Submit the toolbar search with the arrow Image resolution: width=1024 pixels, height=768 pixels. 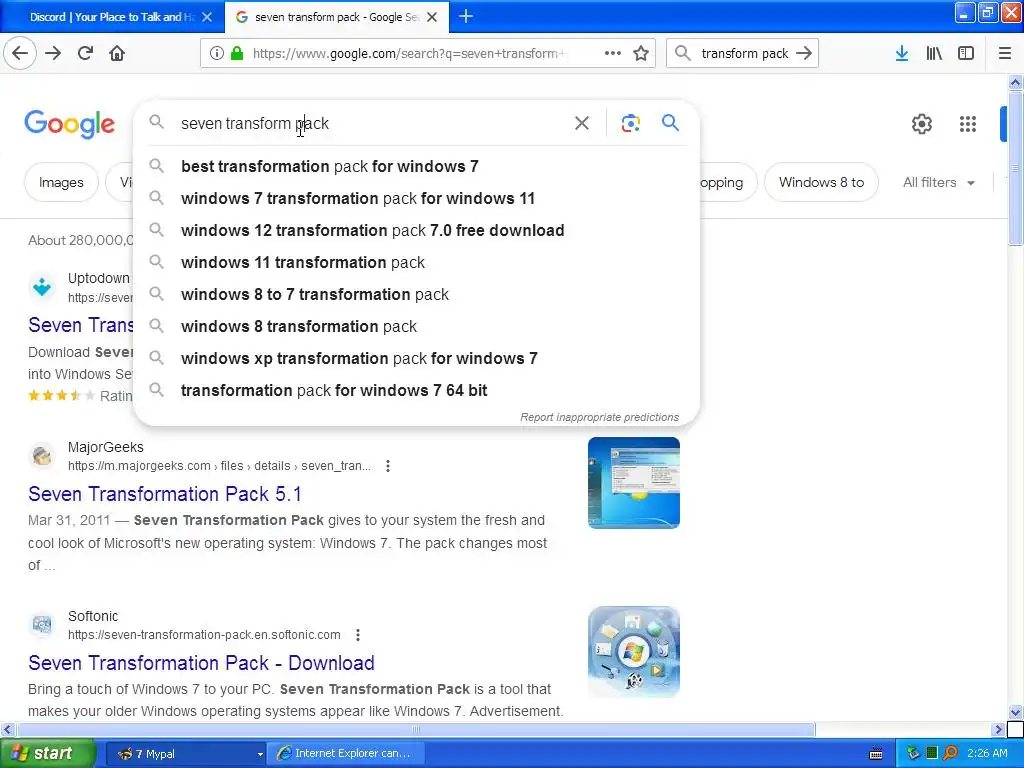tap(804, 54)
